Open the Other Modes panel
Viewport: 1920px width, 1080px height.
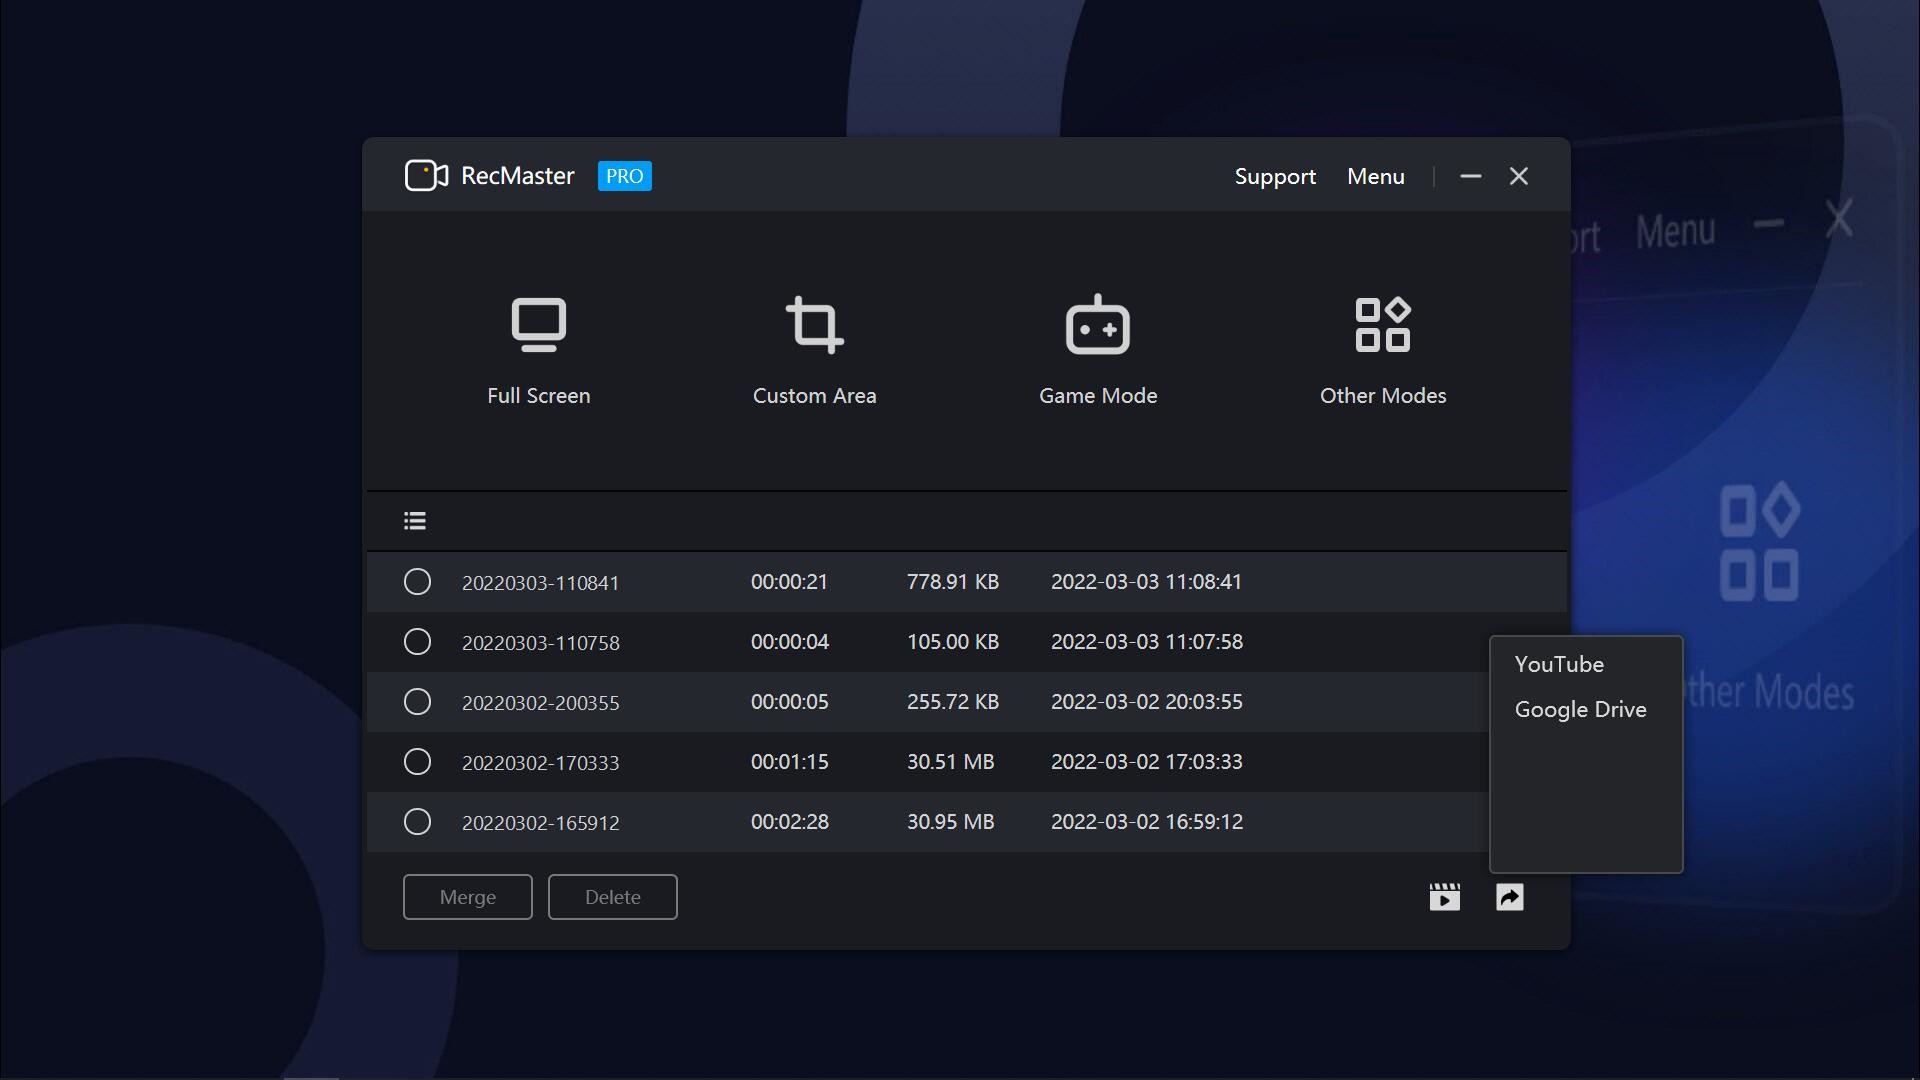(1383, 350)
